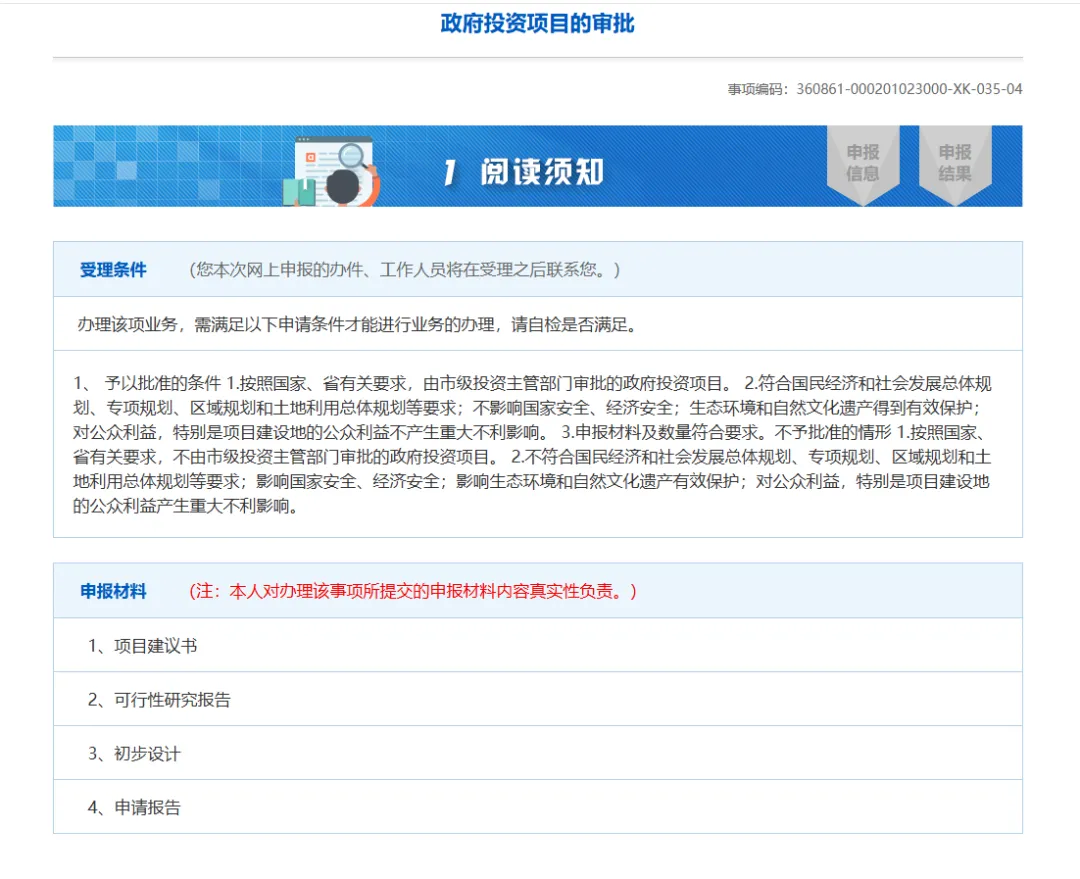The height and width of the screenshot is (879, 1080).
Task: Select the page title 政府投资项目的审批
Action: 537,23
